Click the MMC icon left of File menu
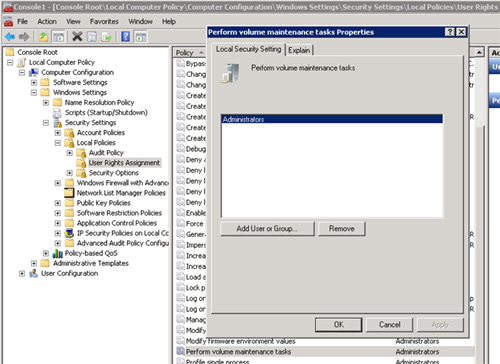Screen dimensions: 500x364 (x=8, y=22)
